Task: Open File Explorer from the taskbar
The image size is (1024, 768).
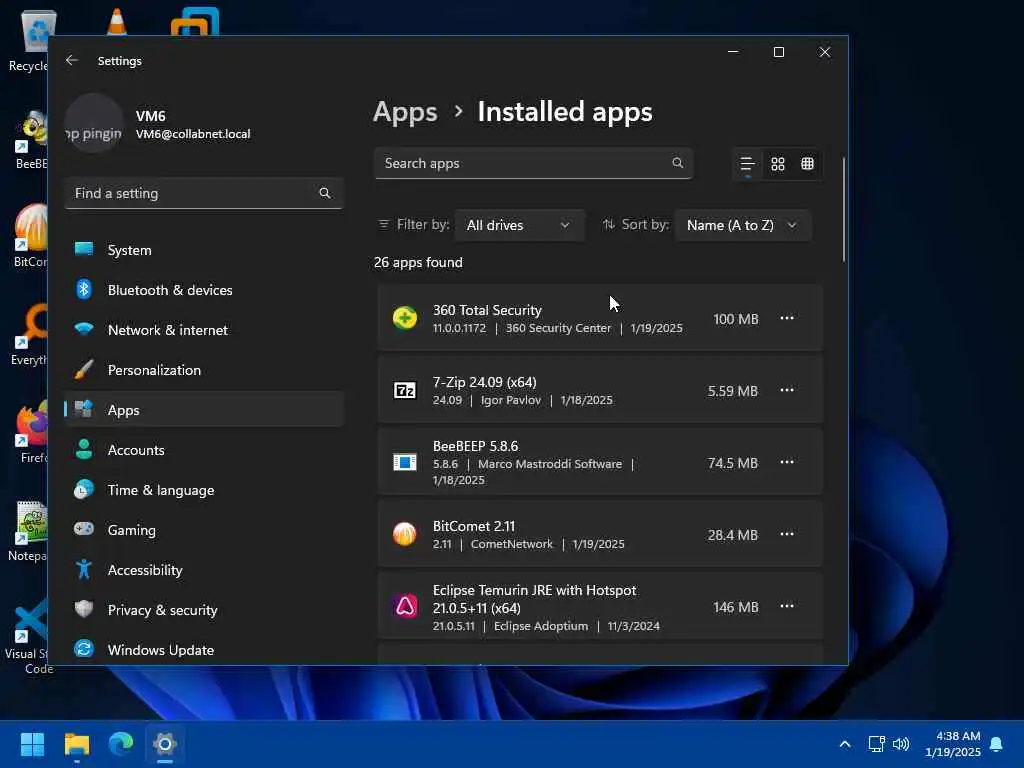Action: (x=76, y=744)
